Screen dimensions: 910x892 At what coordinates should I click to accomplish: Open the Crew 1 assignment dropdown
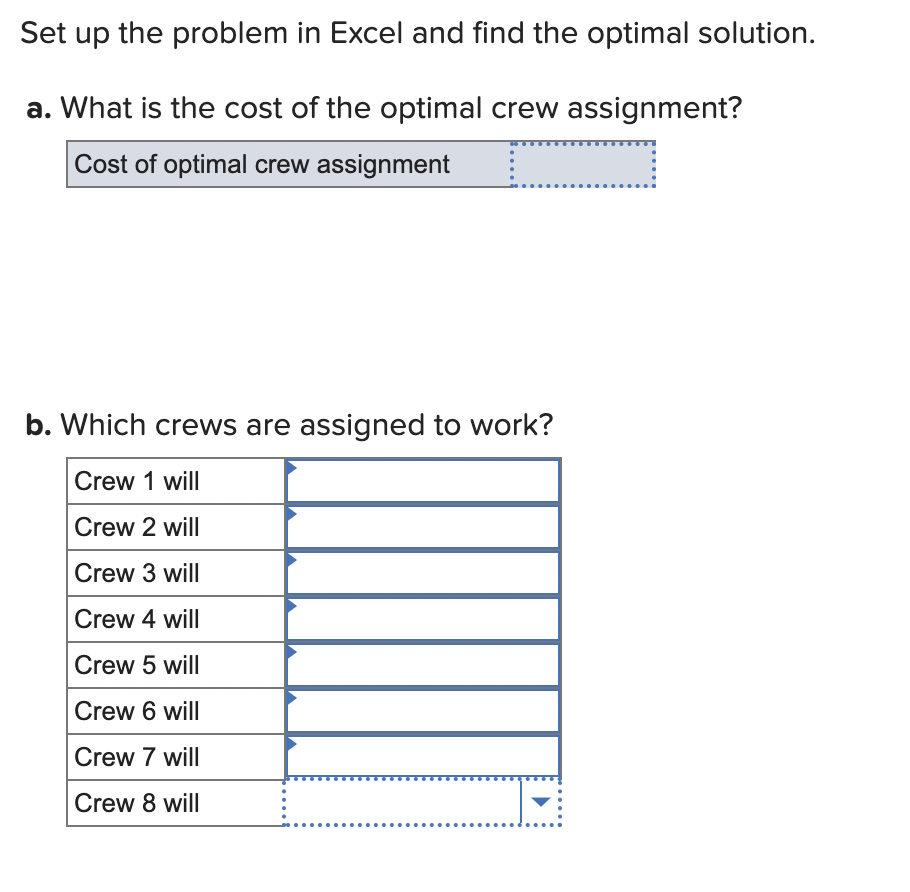coord(422,481)
